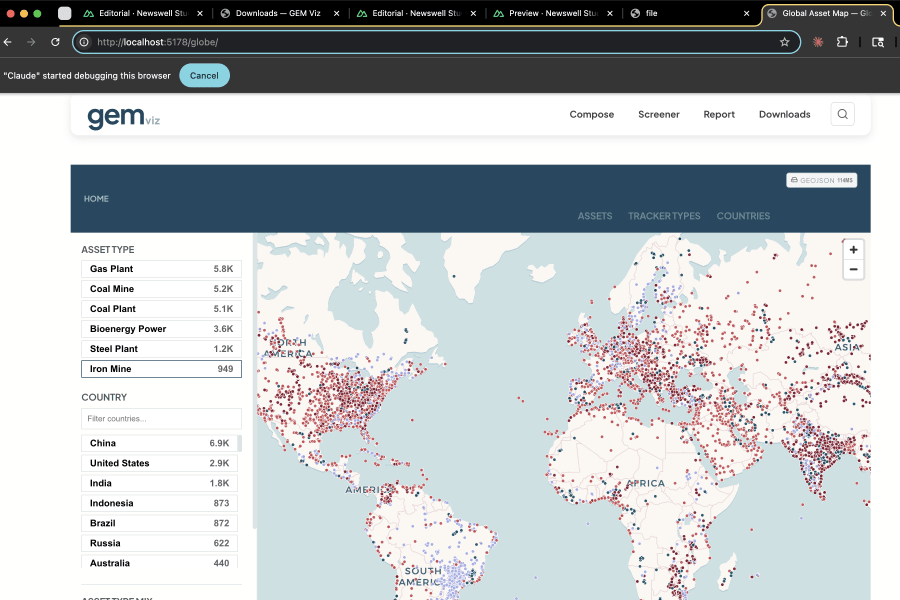Viewport: 900px width, 600px height.
Task: Click the ASIA label on the map
Action: tap(847, 347)
